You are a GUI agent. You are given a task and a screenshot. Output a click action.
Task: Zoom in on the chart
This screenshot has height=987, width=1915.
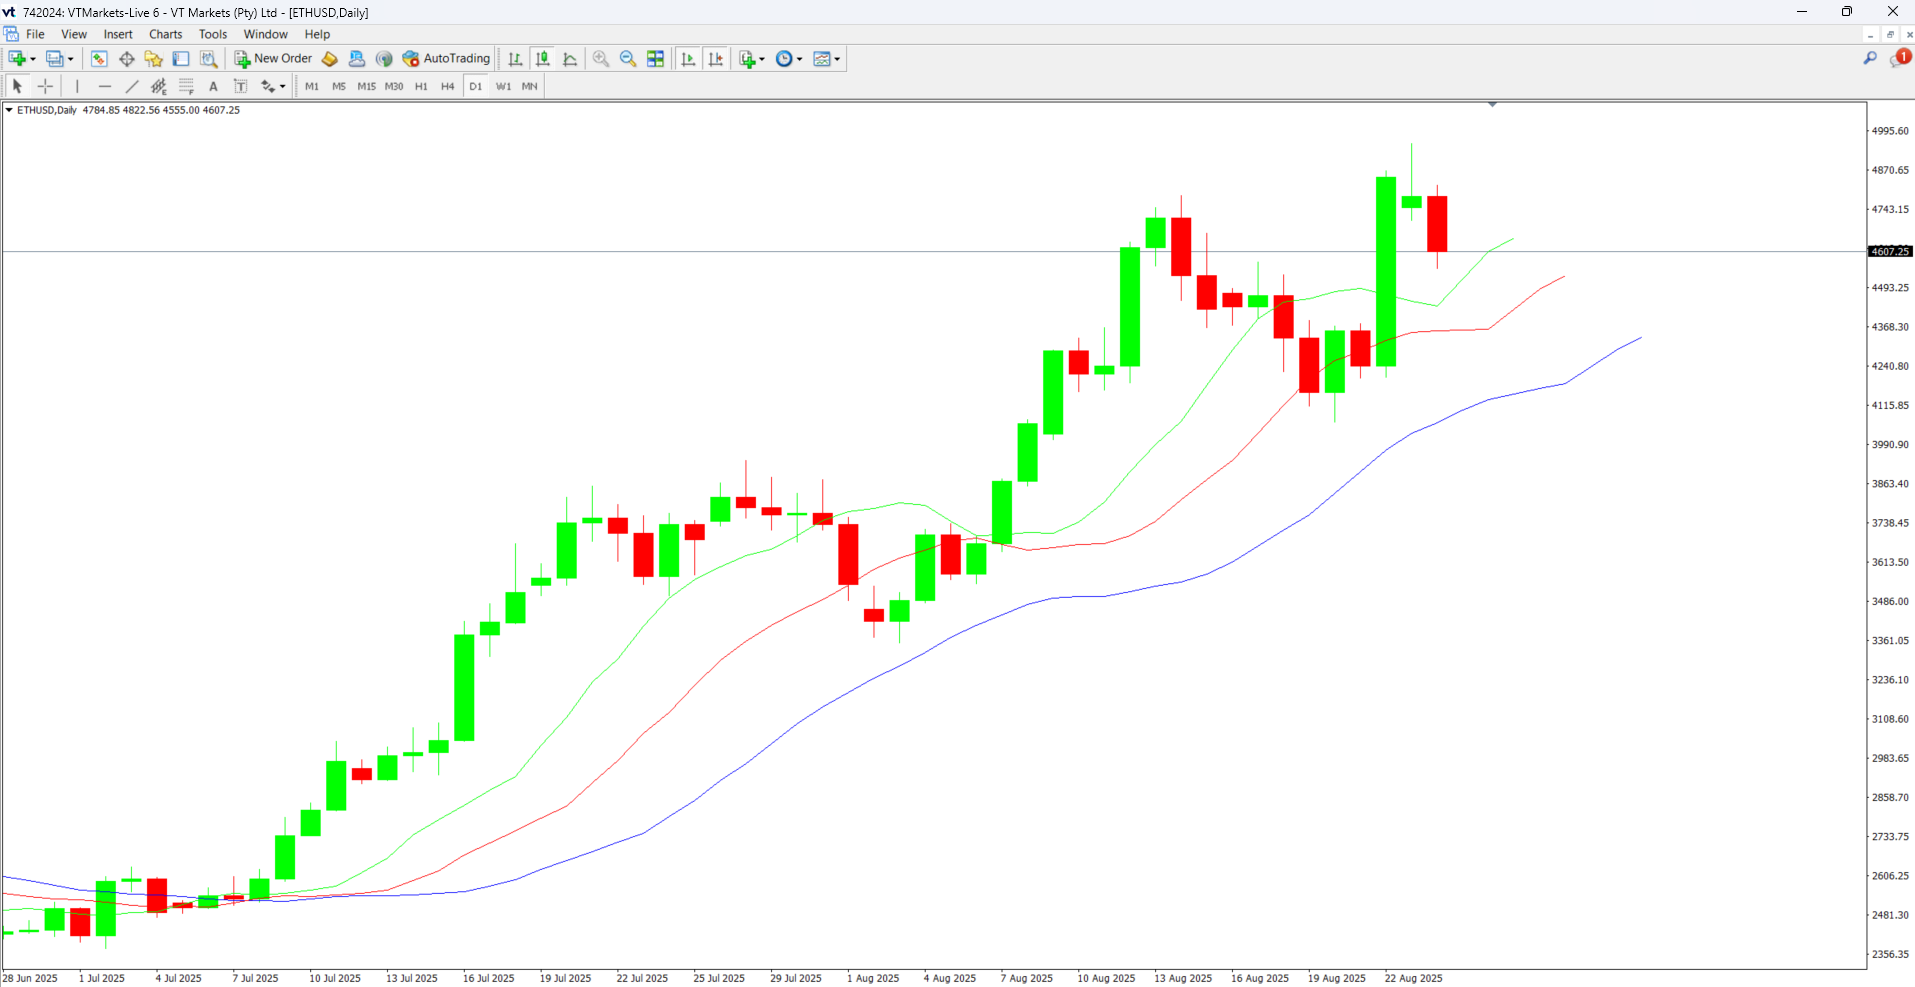click(x=601, y=59)
